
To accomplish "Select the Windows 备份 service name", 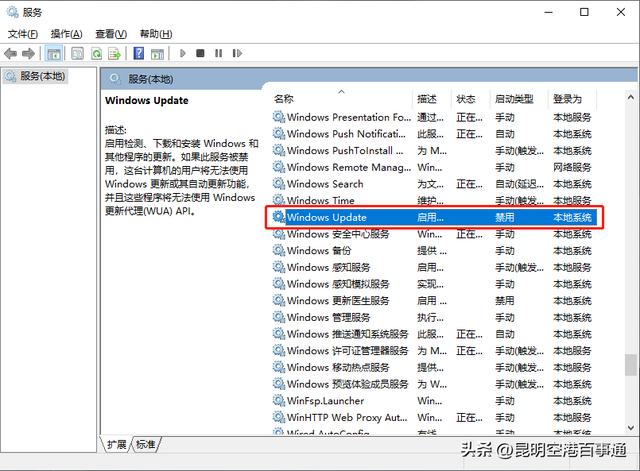I will tap(319, 251).
